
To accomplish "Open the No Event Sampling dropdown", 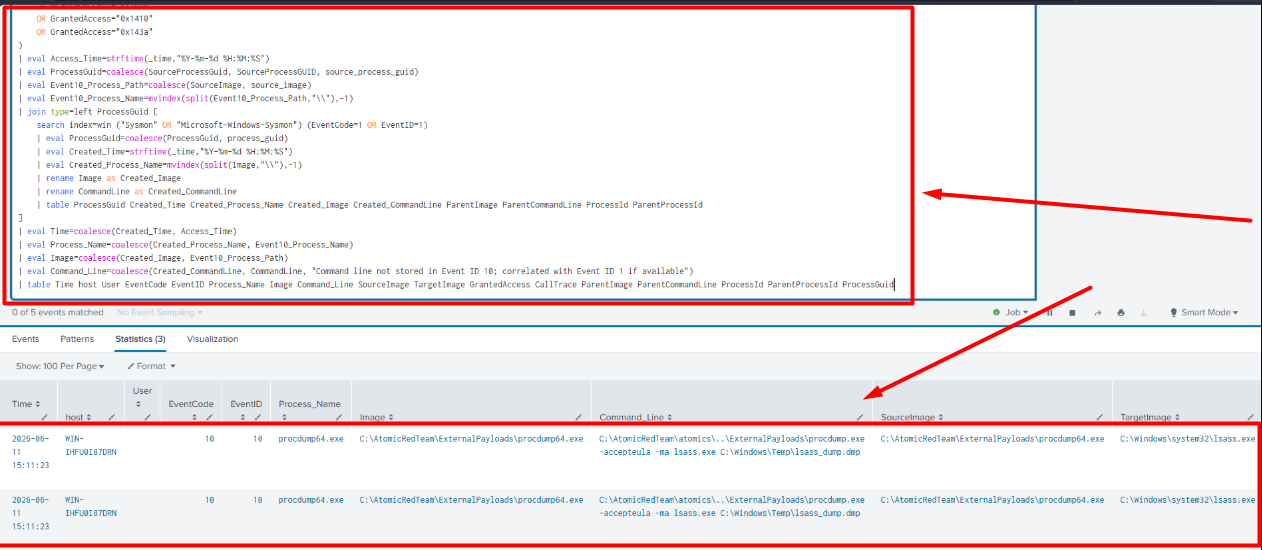I will pyautogui.click(x=160, y=313).
